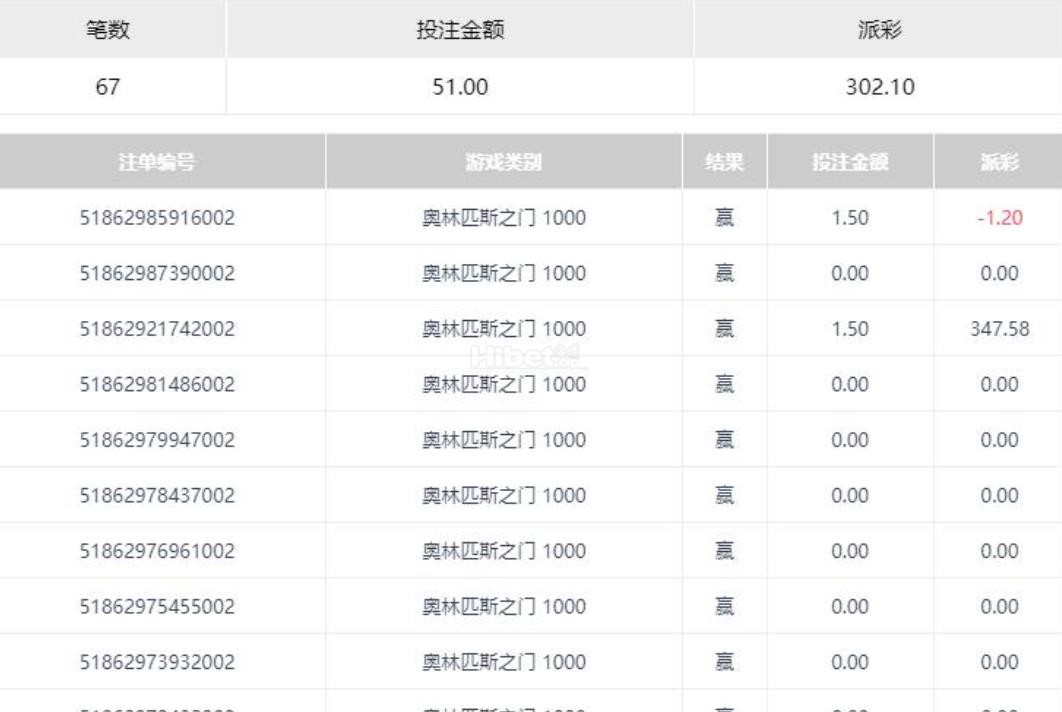This screenshot has height=712, width=1062.
Task: Click game name in row 51862978437002
Action: (x=504, y=495)
